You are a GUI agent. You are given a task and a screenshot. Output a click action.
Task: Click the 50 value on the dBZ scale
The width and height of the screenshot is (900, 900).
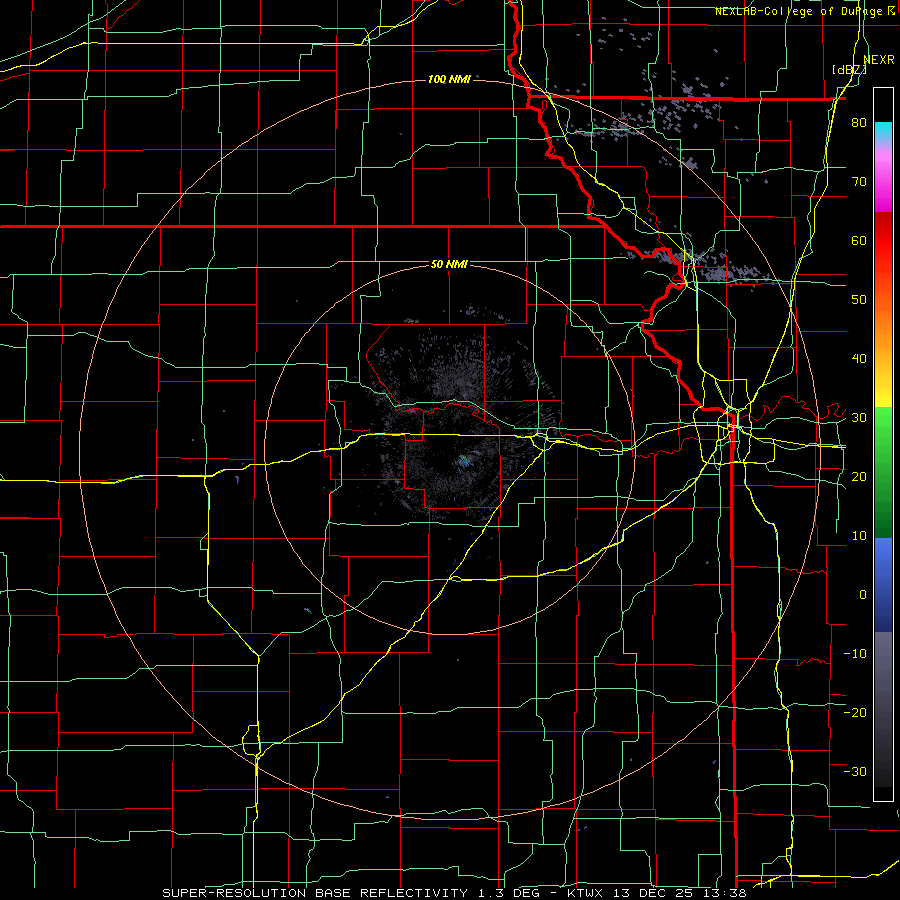(x=859, y=300)
